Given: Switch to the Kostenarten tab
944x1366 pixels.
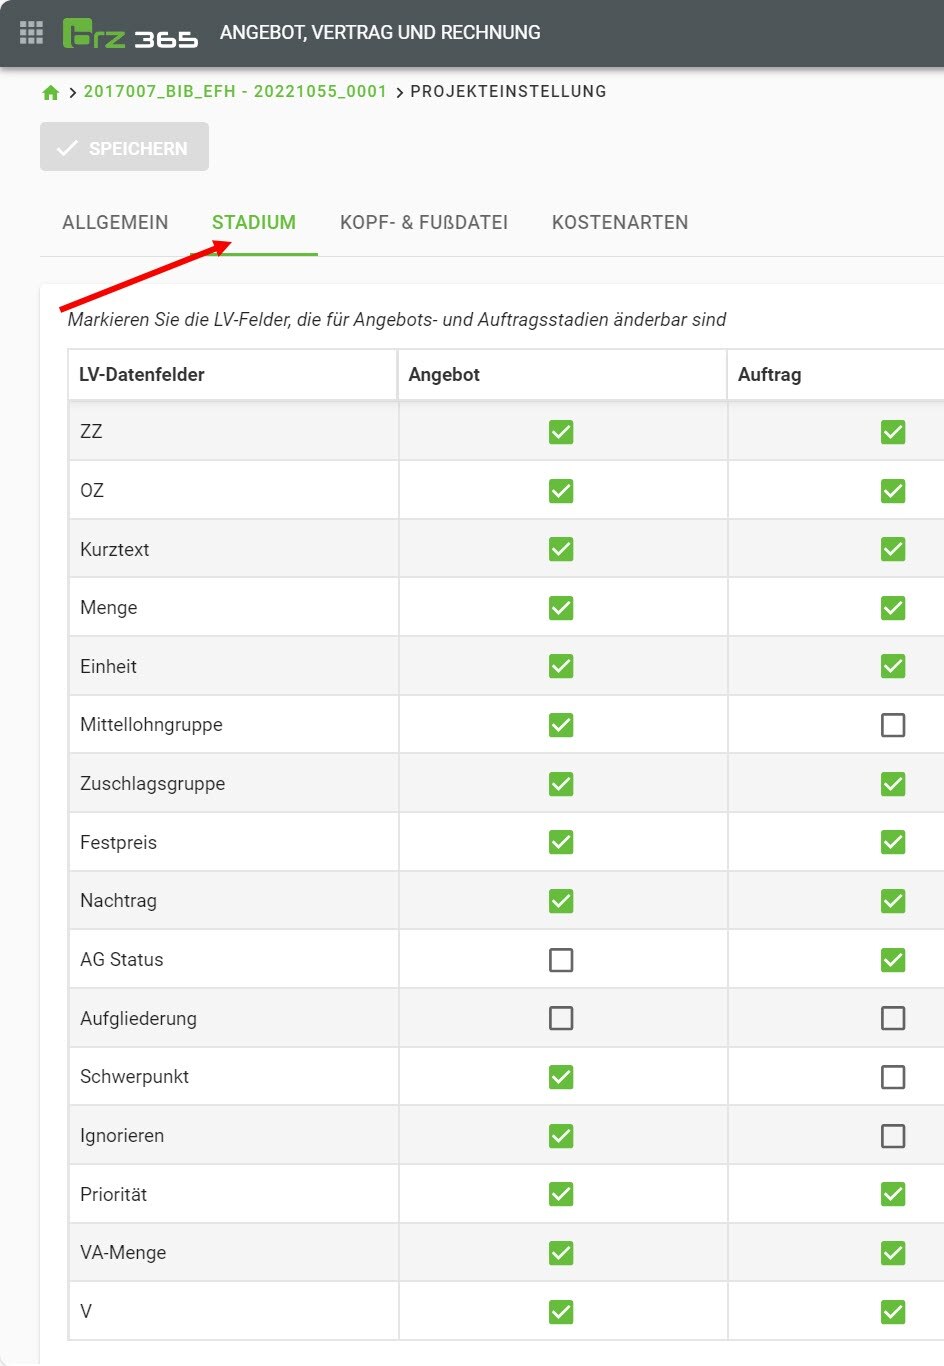Looking at the screenshot, I should (620, 223).
